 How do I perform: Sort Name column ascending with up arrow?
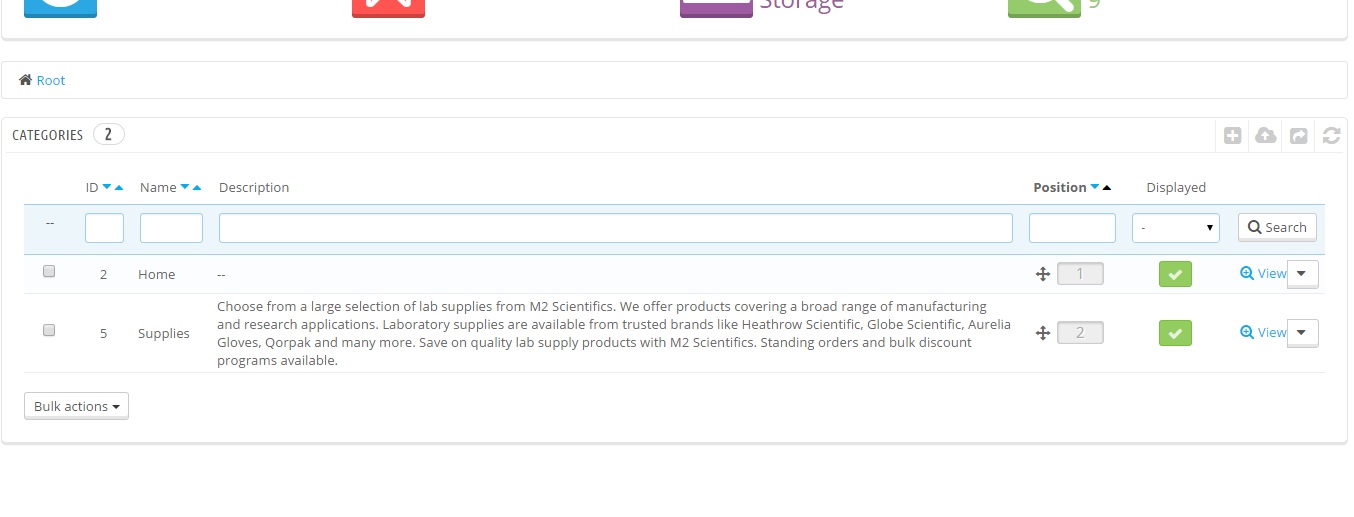coord(197,187)
